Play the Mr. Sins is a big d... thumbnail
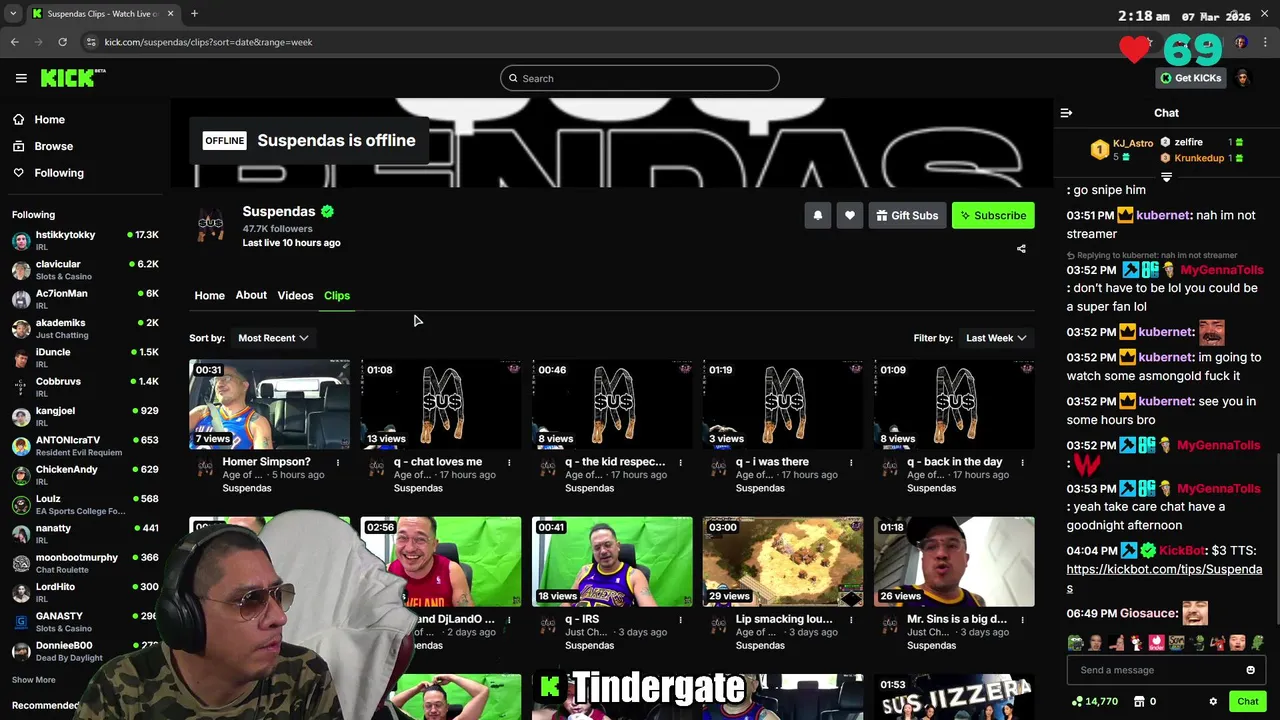 [954, 561]
